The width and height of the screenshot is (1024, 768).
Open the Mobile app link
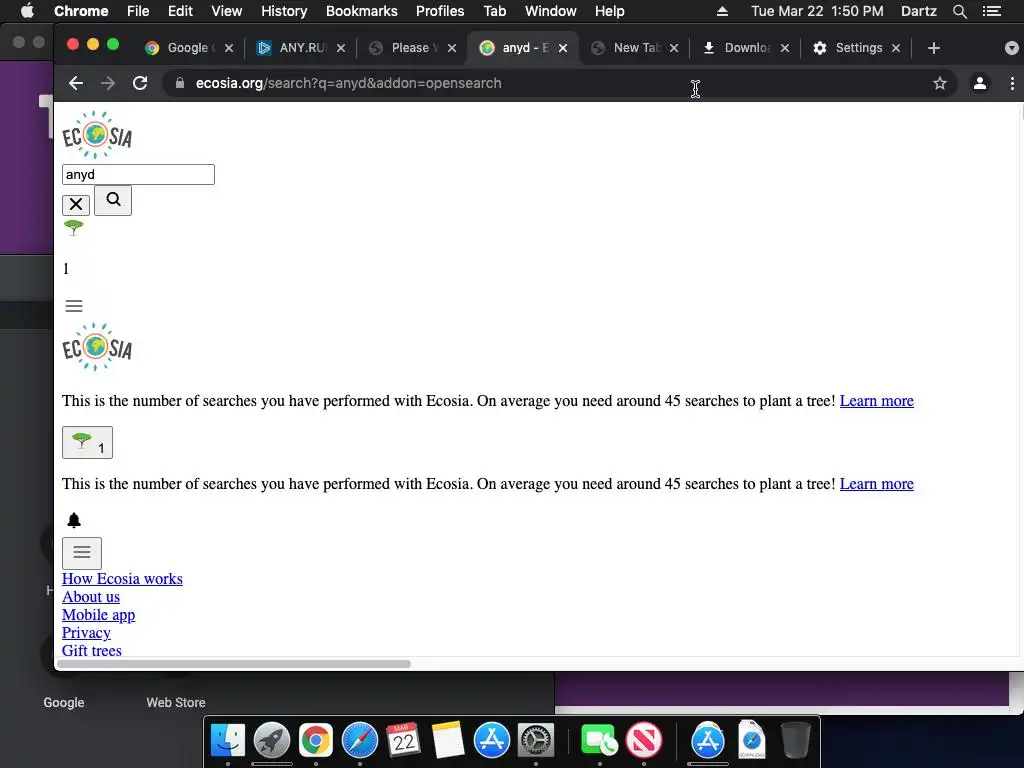coord(99,615)
